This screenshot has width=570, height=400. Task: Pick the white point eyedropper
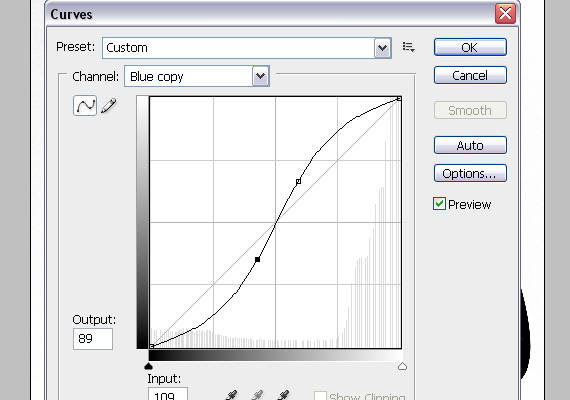coord(283,395)
